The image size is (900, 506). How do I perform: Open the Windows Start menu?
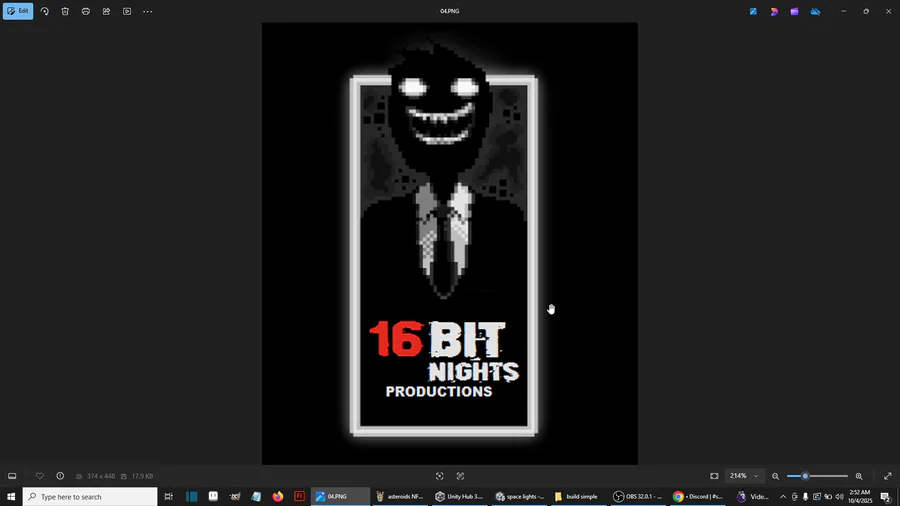pos(11,497)
